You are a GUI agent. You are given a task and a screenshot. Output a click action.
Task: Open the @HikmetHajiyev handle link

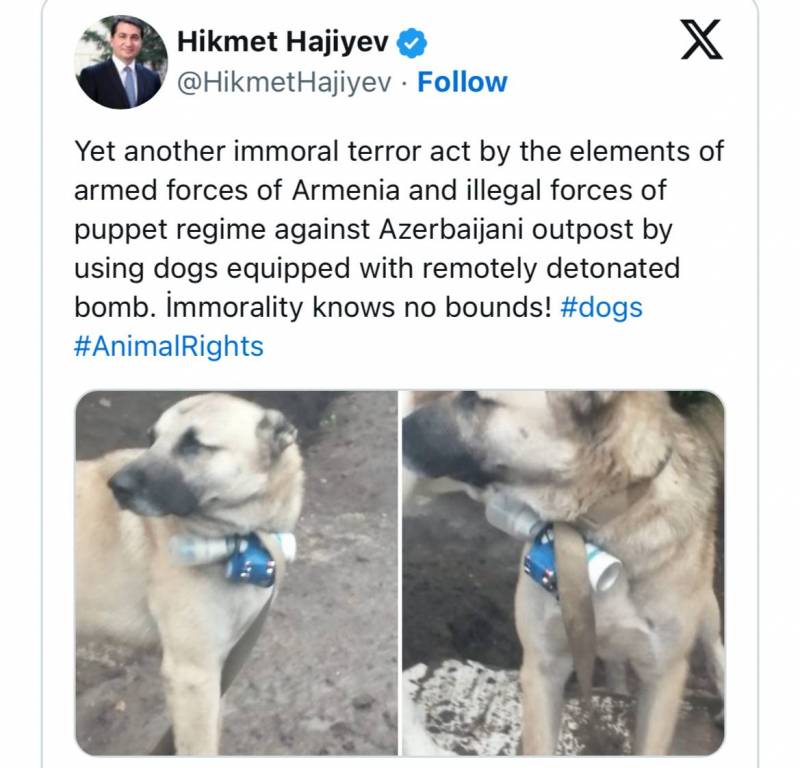284,83
